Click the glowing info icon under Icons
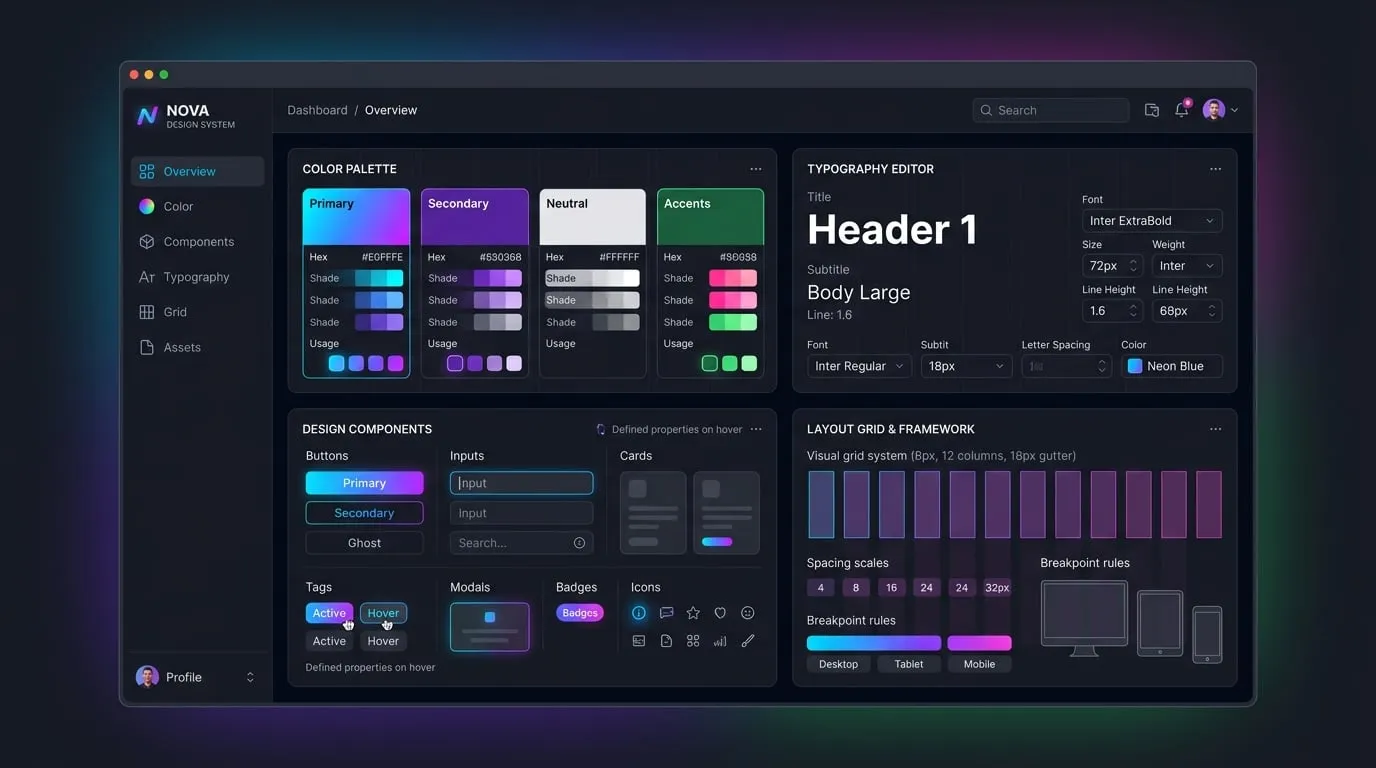 point(639,613)
